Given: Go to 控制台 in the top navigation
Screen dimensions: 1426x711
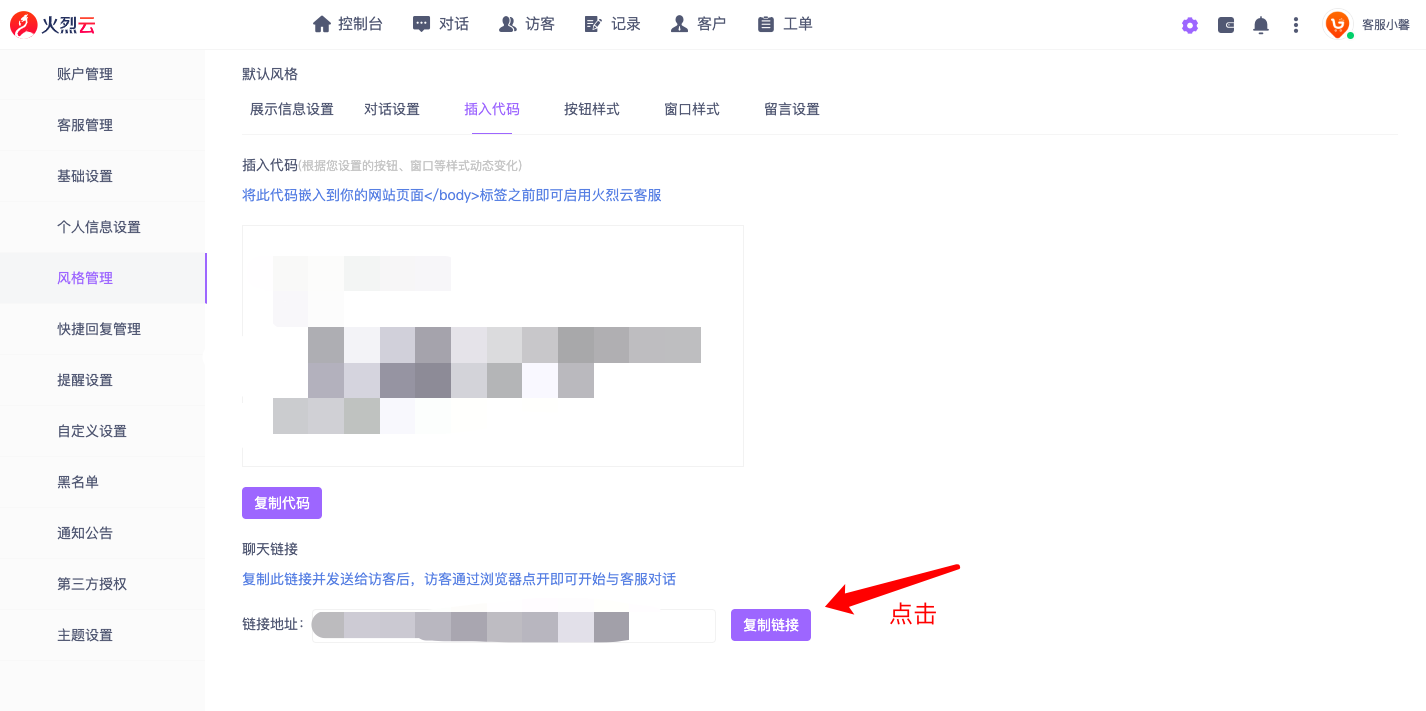Looking at the screenshot, I should (348, 24).
